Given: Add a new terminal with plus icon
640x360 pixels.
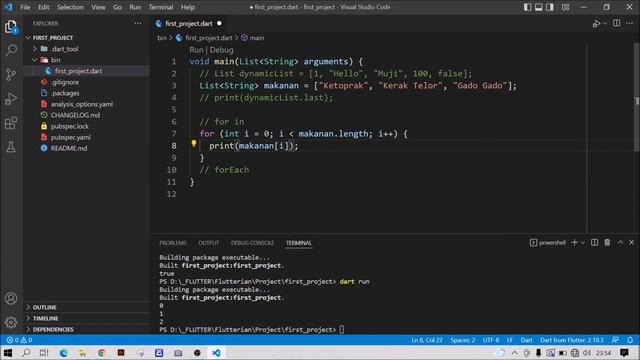Looking at the screenshot, I should tap(574, 242).
